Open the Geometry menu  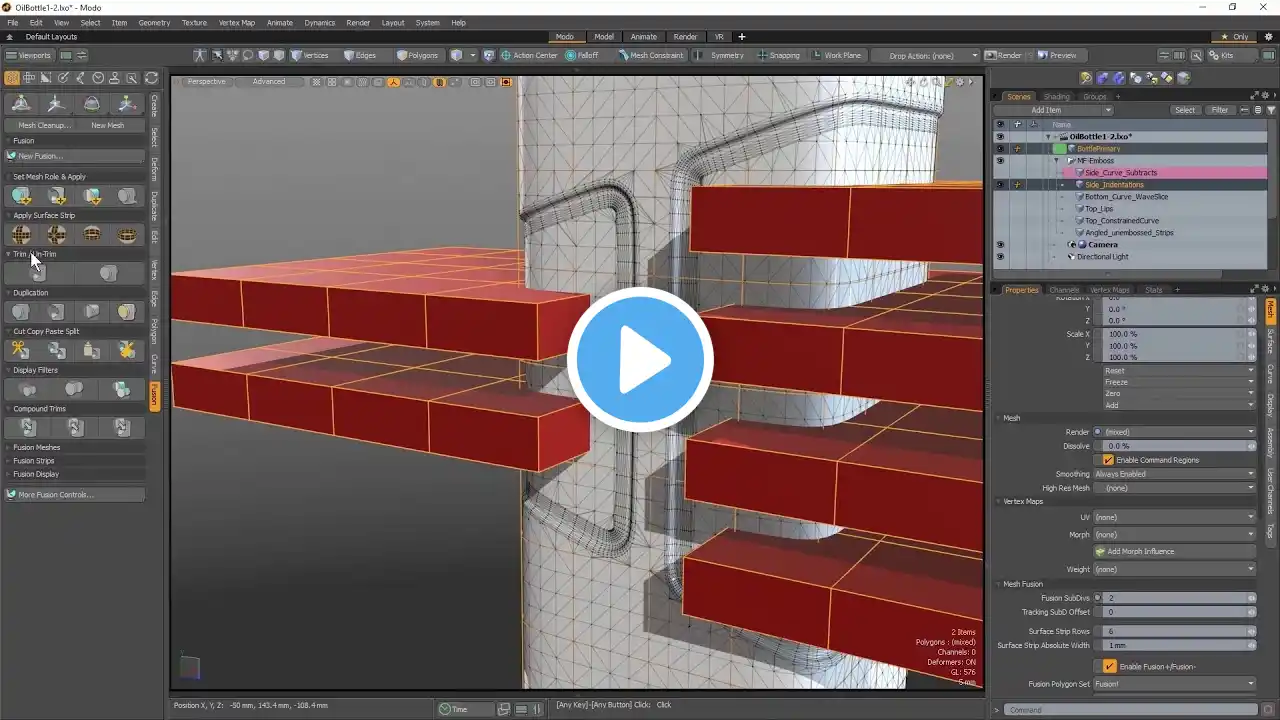154,22
